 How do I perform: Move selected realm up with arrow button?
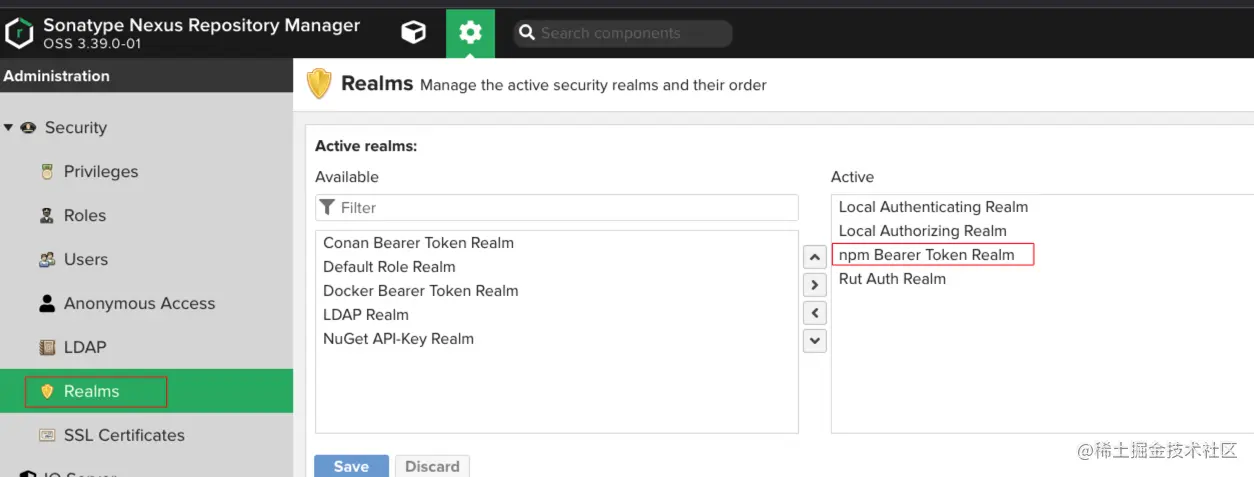[x=815, y=257]
